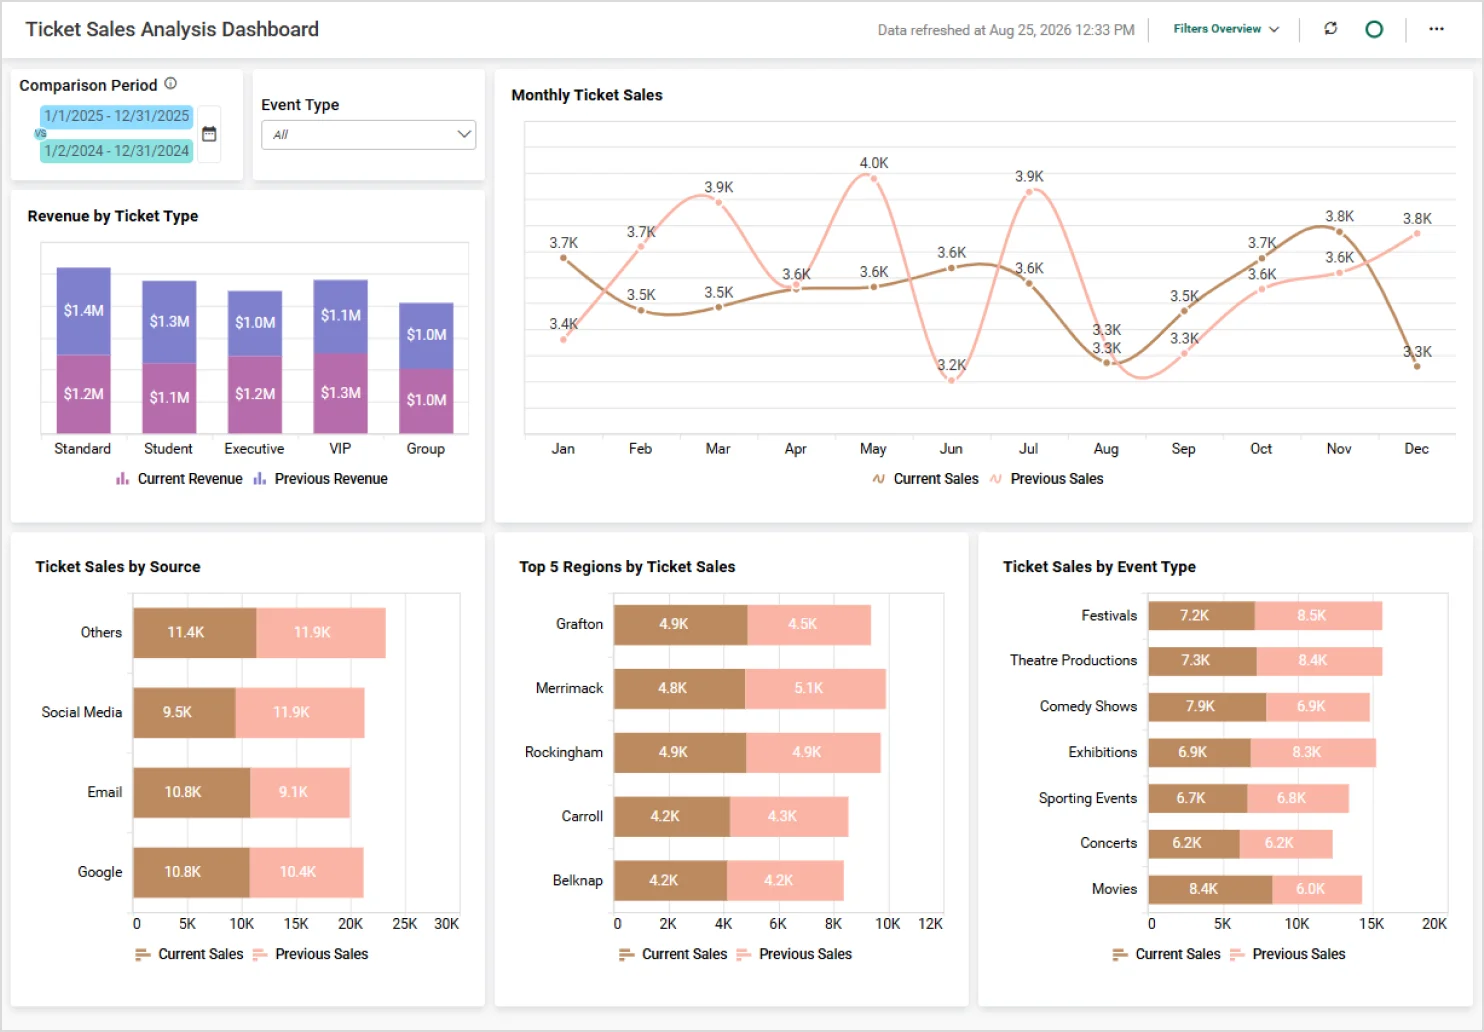The height and width of the screenshot is (1032, 1484).
Task: Click the Ticket Sales Analysis Dashboard title
Action: pos(172,30)
